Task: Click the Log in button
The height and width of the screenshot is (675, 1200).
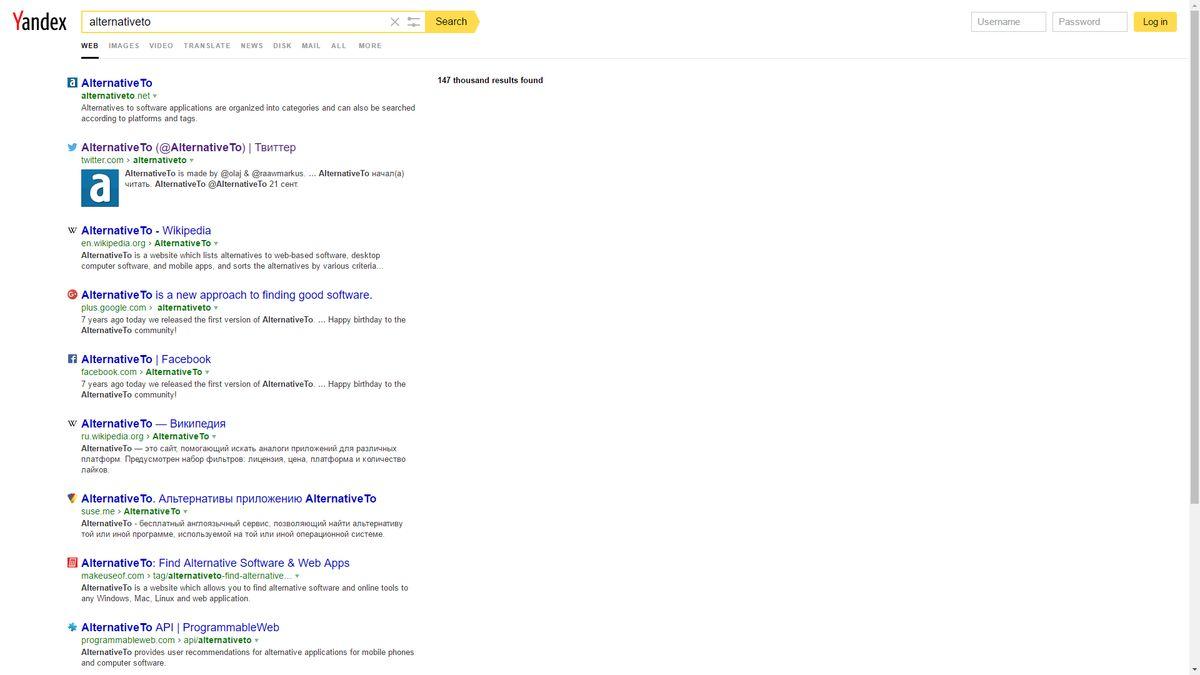Action: point(1155,22)
